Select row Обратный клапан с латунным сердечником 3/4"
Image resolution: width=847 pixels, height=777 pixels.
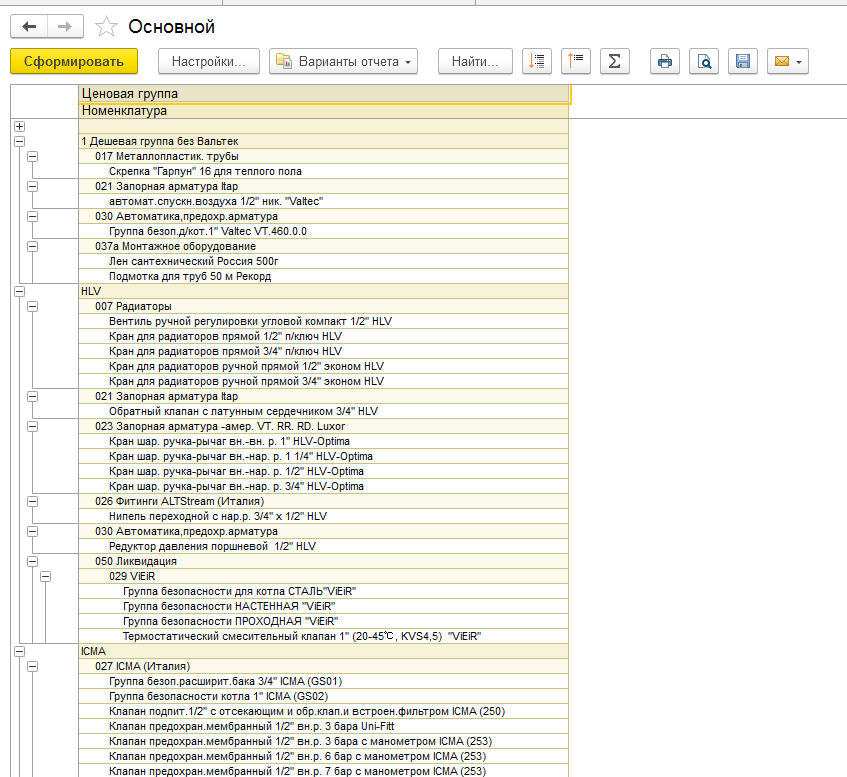coord(324,411)
